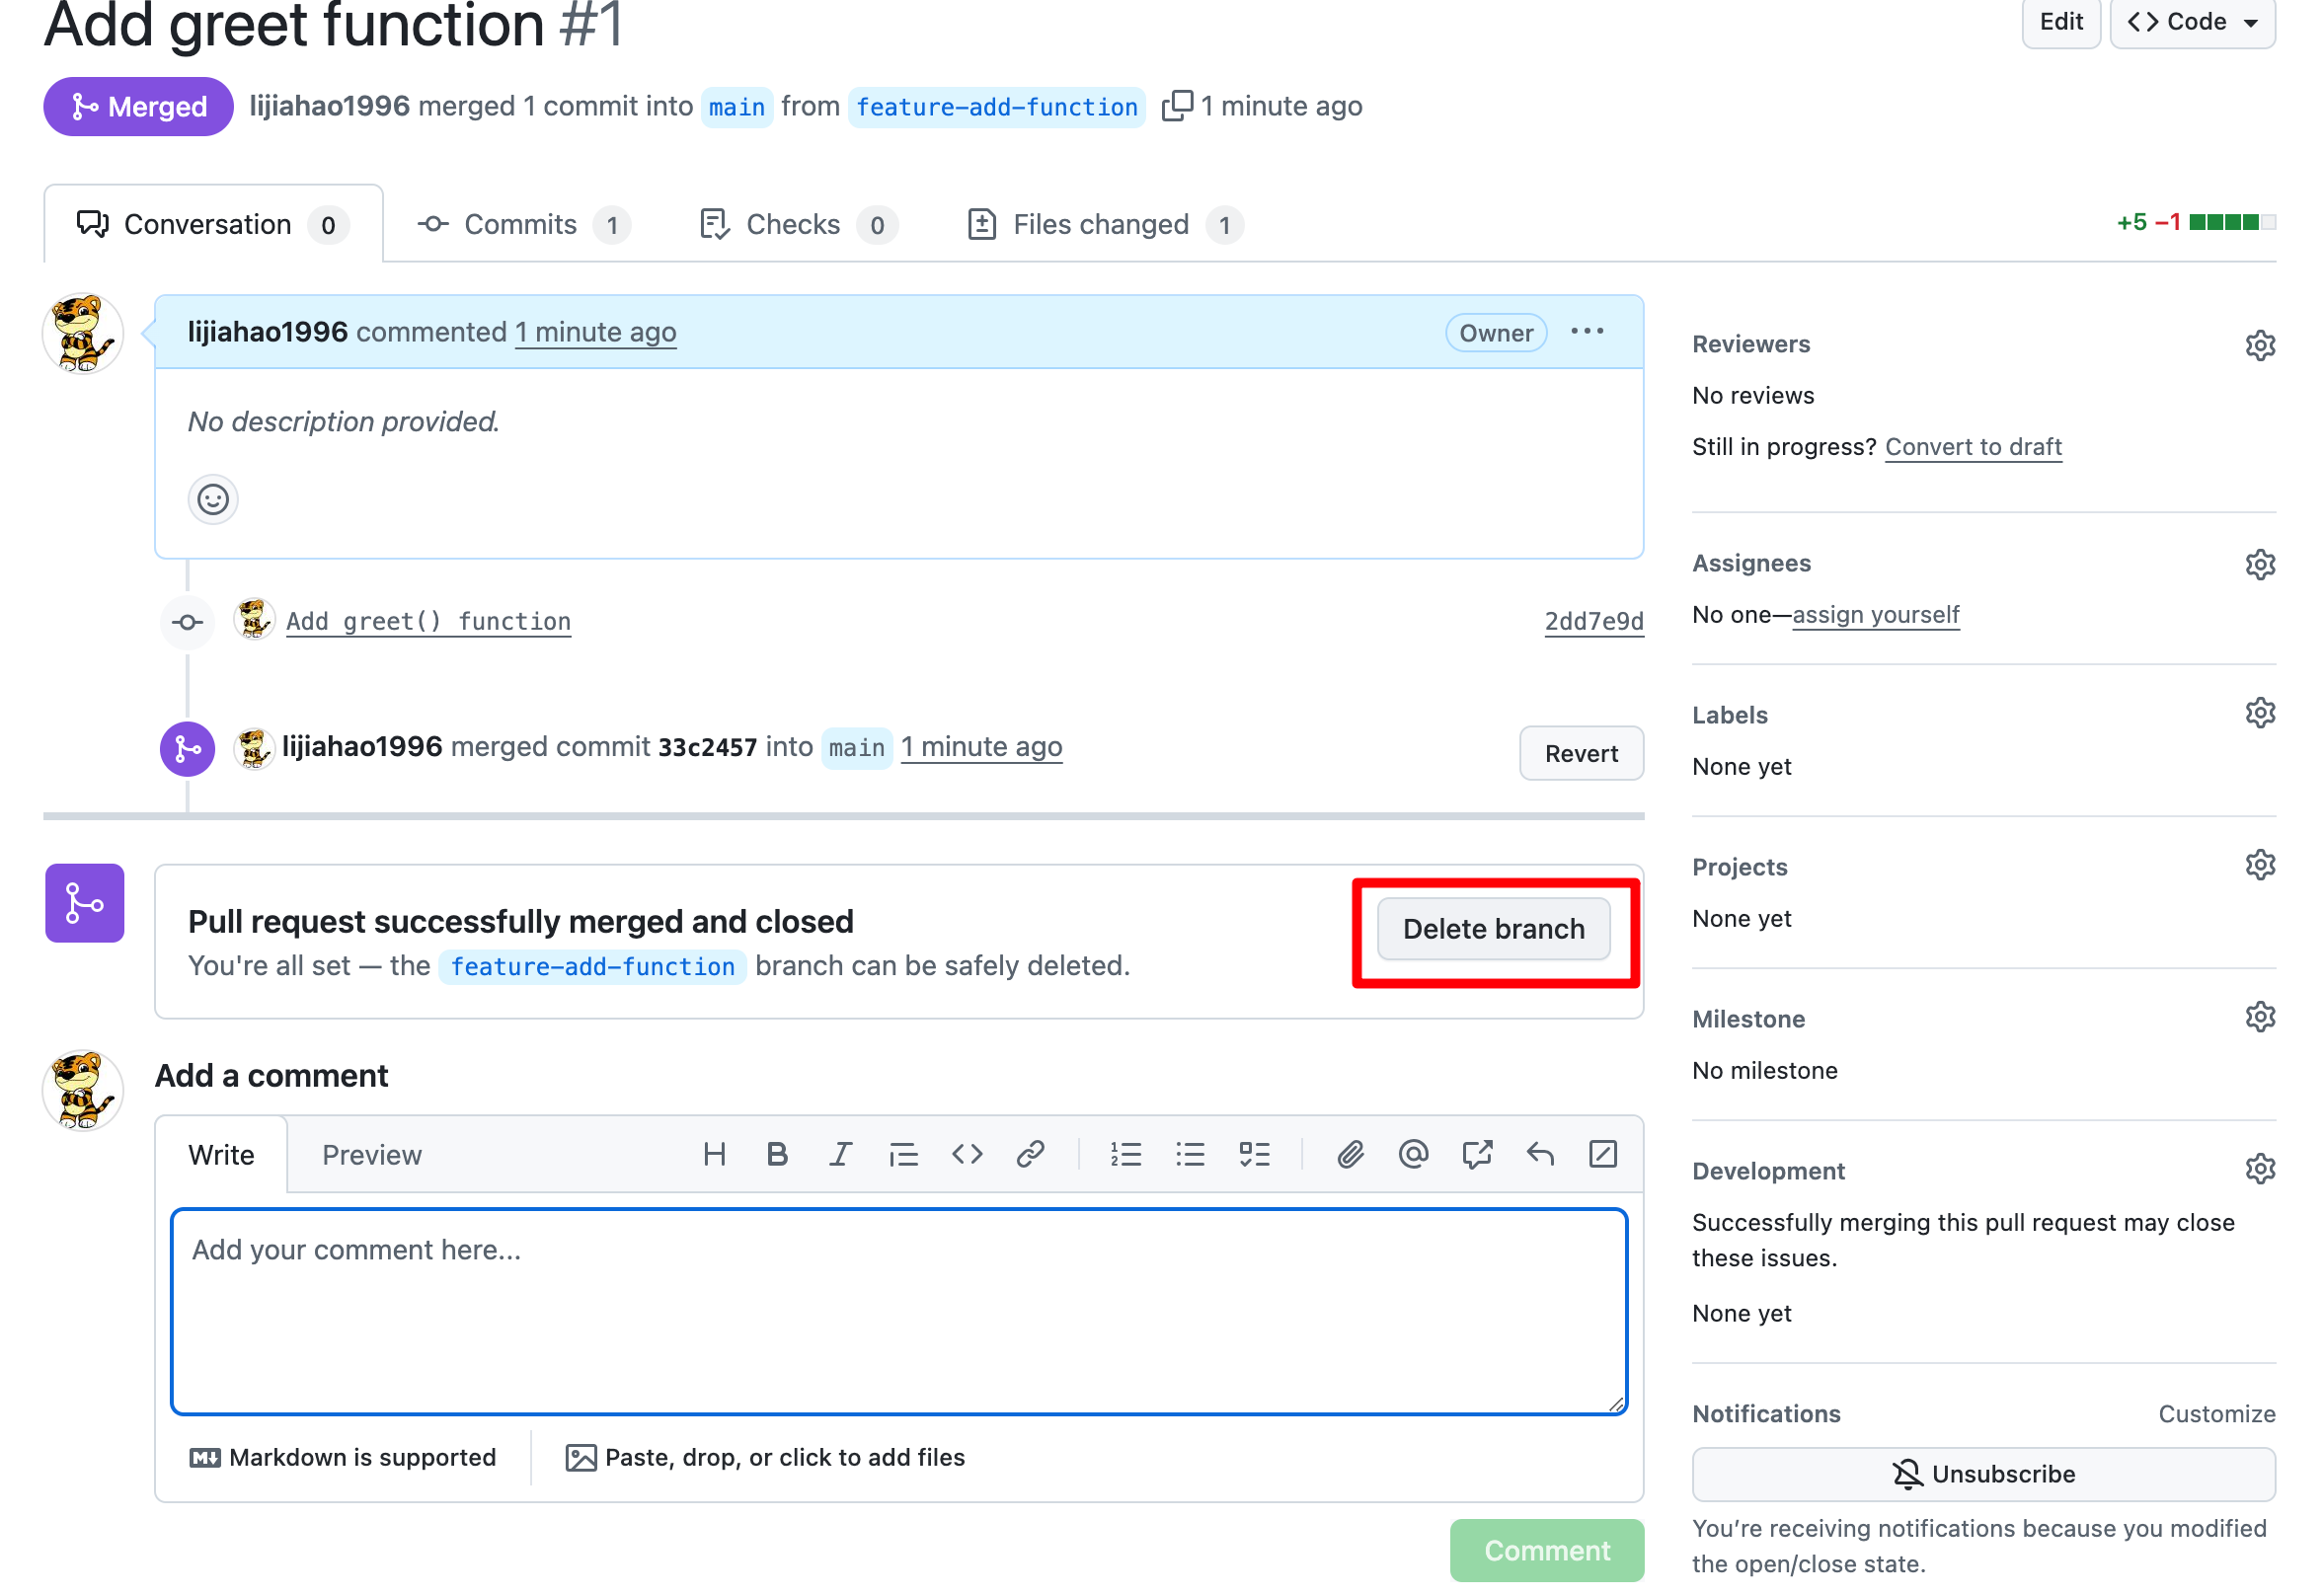Viewport: 2324px width, 1595px height.
Task: Expand the Code dropdown button
Action: pyautogui.click(x=2192, y=22)
